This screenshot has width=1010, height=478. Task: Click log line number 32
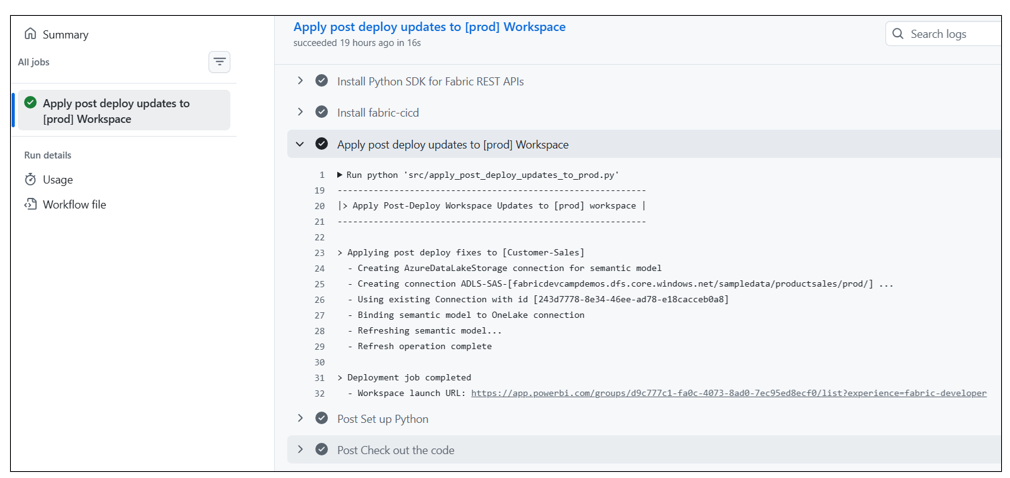pos(319,393)
